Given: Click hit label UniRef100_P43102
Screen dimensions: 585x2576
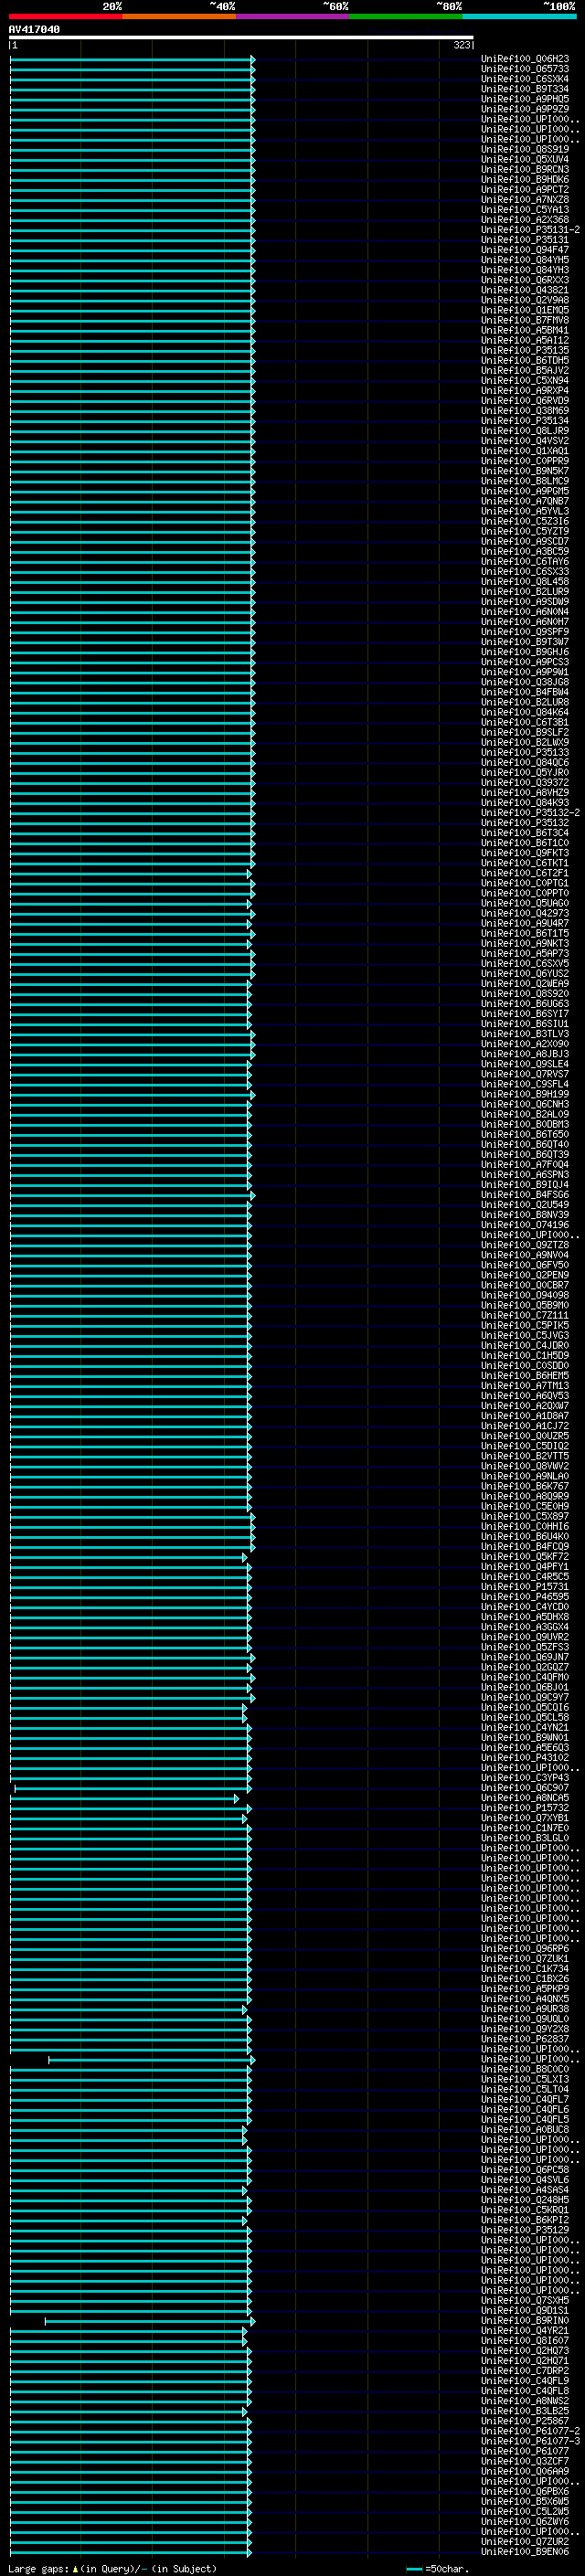Looking at the screenshot, I should point(525,1758).
